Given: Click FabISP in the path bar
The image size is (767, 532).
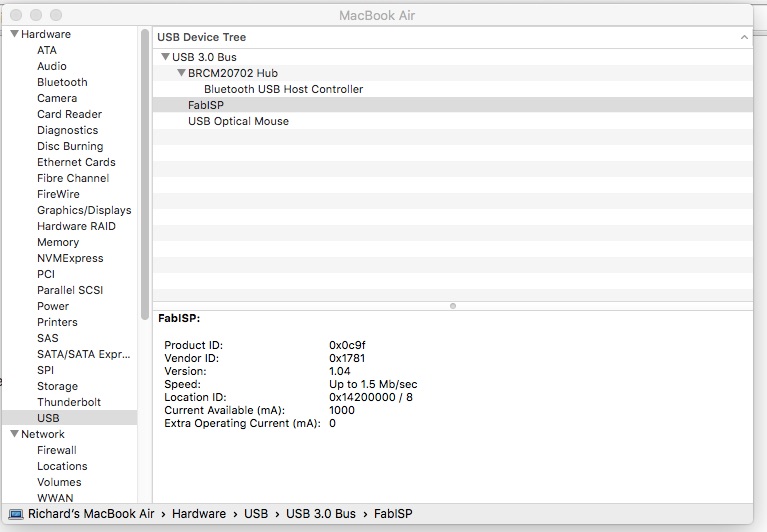Looking at the screenshot, I should [393, 514].
